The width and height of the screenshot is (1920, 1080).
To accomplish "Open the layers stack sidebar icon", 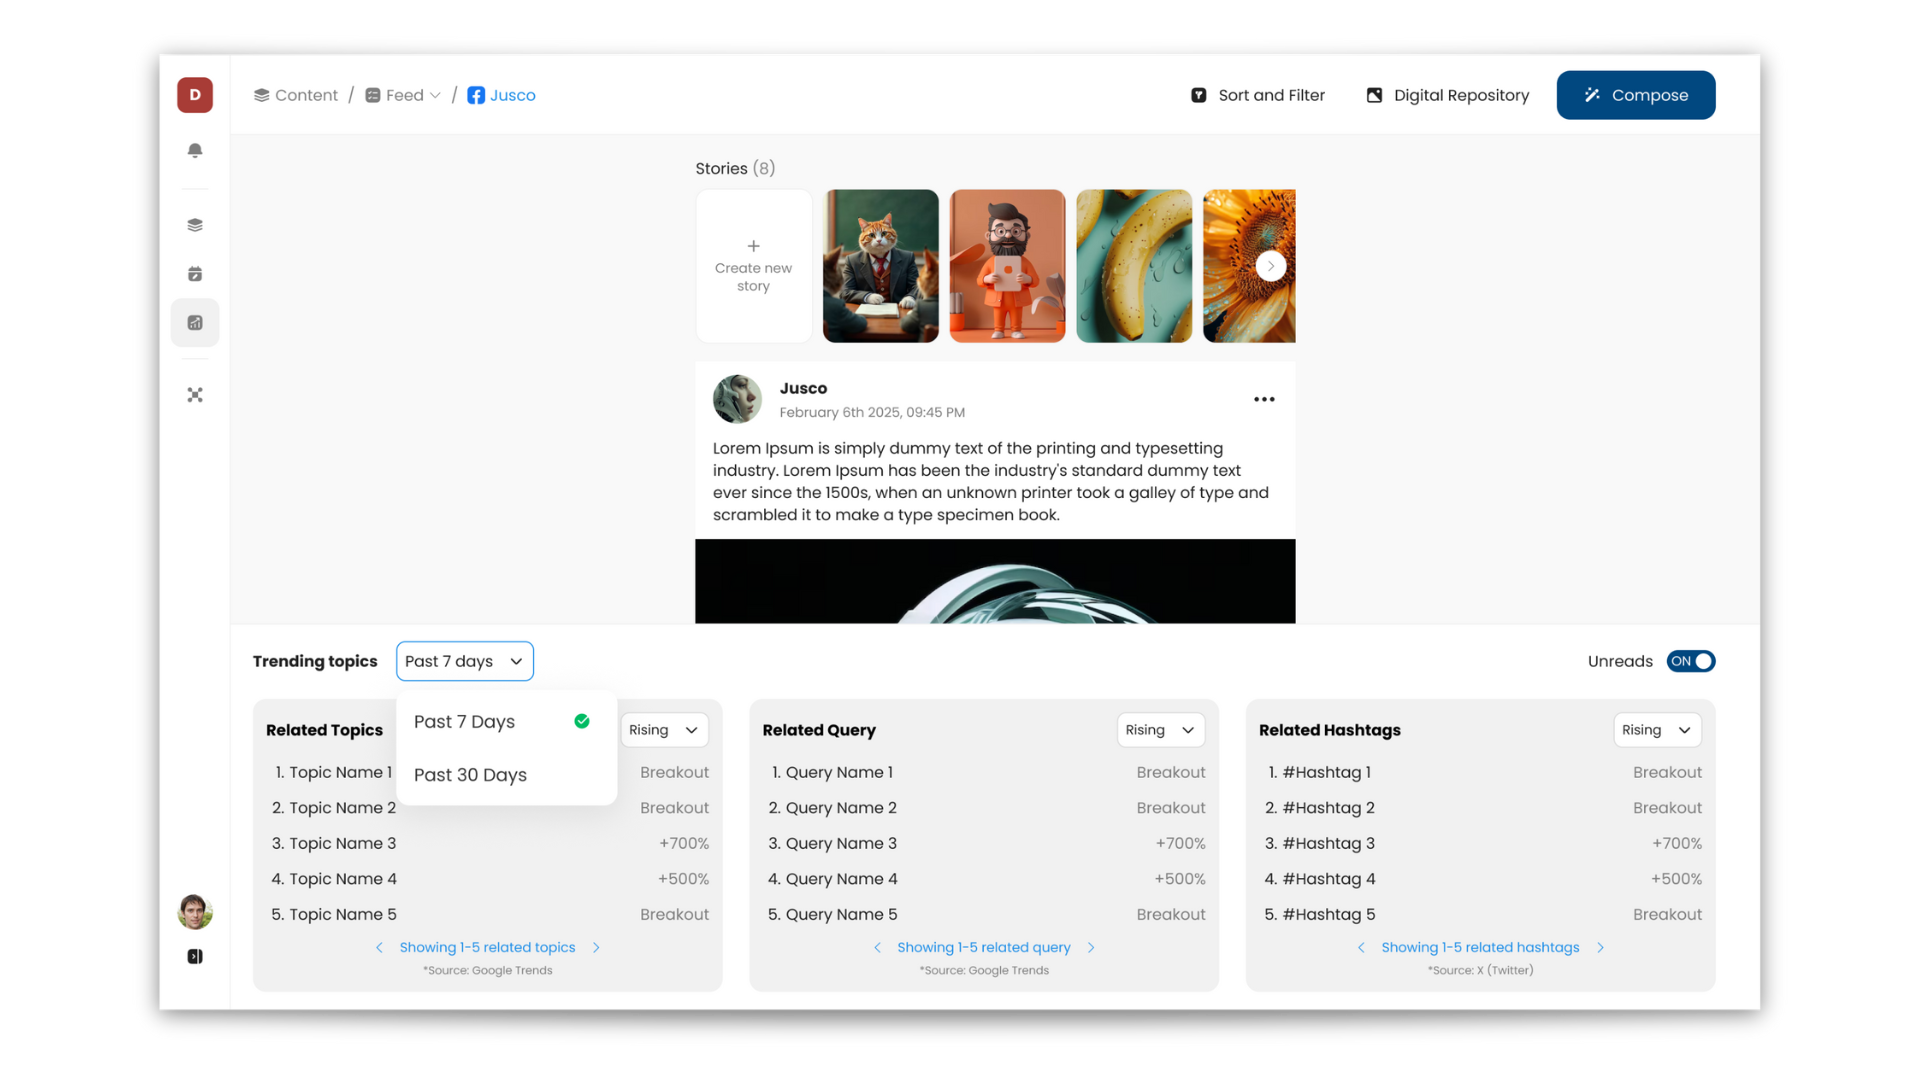I will 195,225.
